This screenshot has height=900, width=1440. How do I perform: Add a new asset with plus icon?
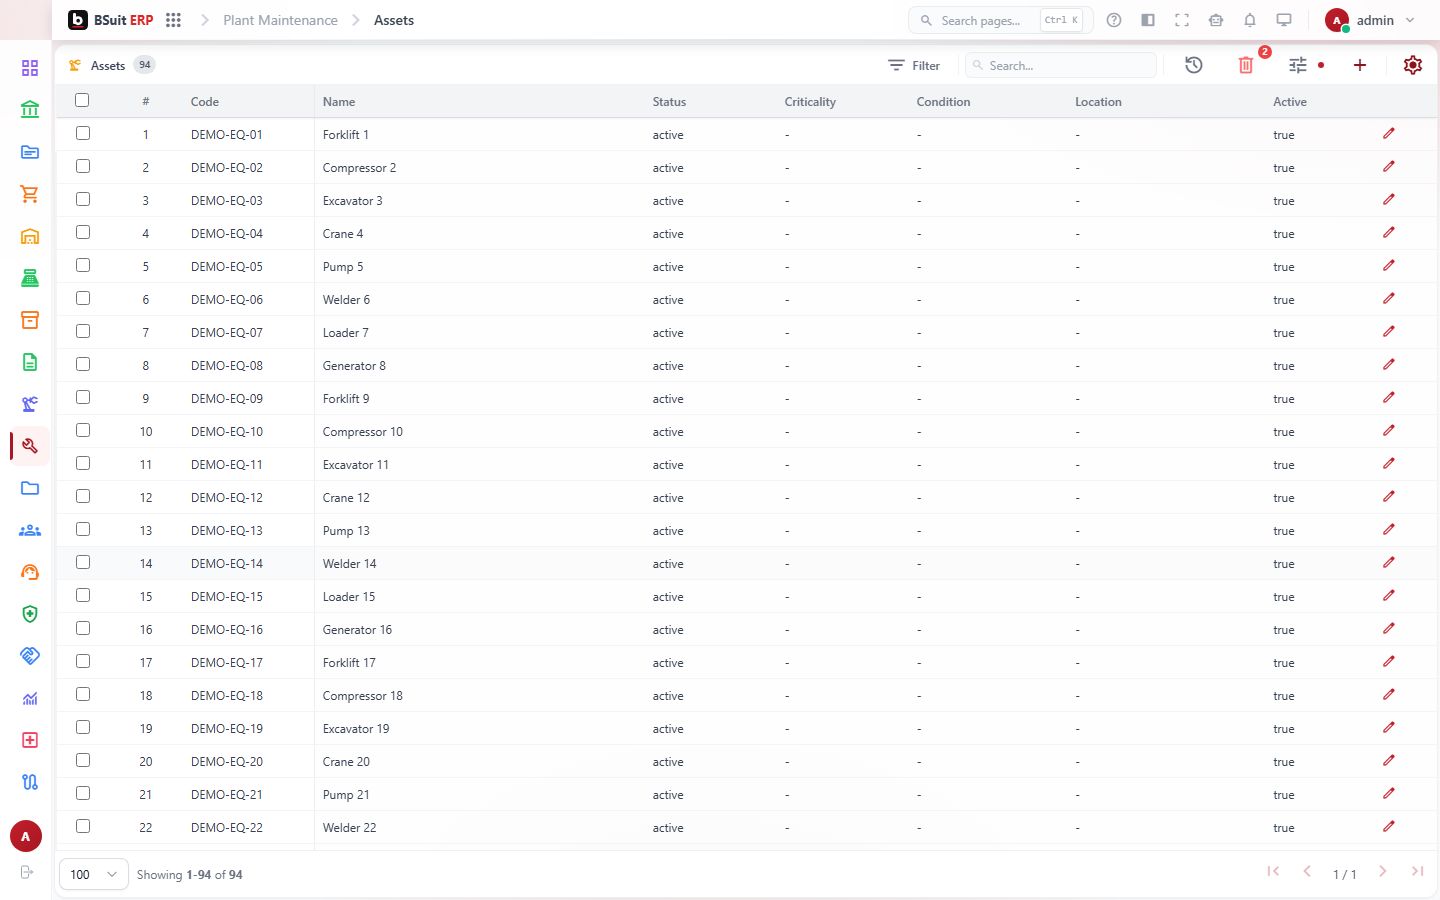1360,65
